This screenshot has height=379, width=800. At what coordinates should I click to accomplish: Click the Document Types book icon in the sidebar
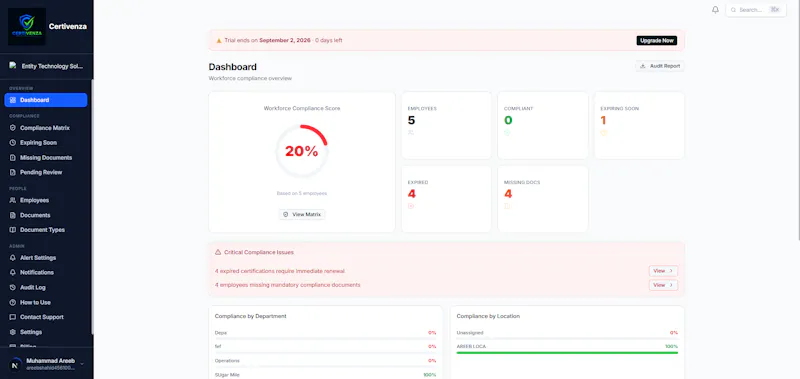(13, 230)
